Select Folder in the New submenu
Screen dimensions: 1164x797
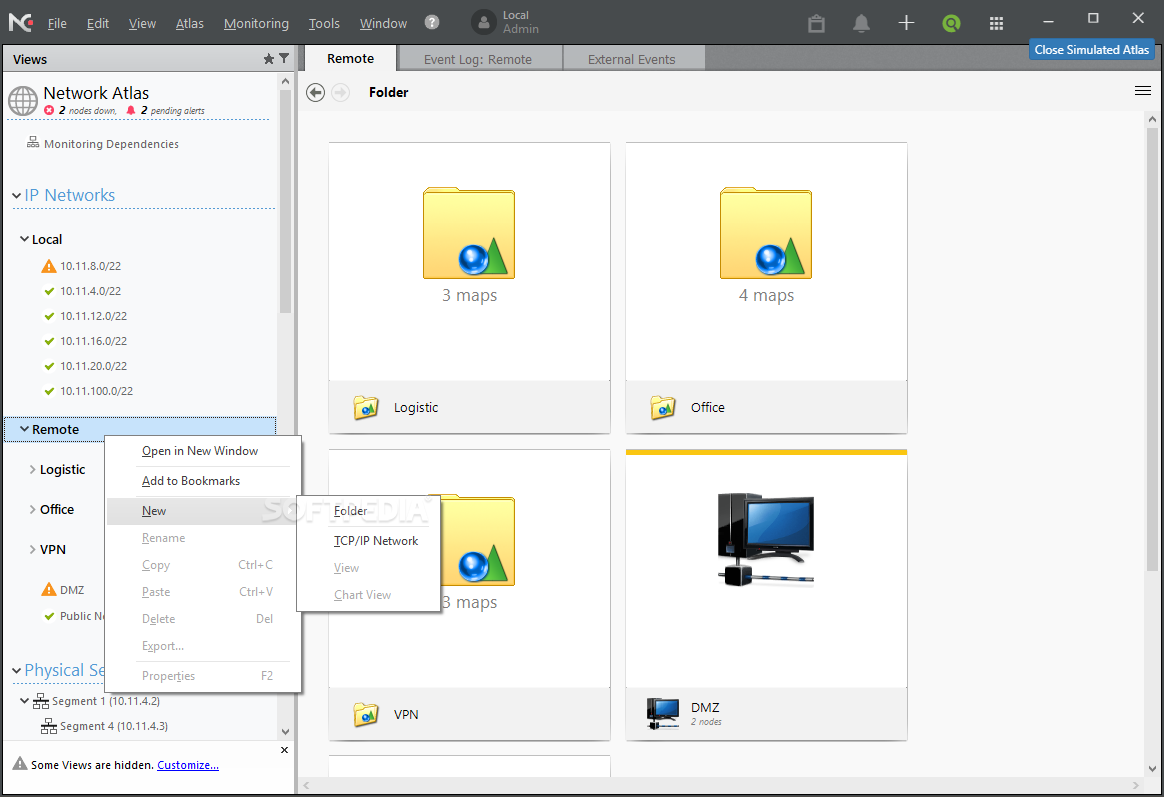pyautogui.click(x=369, y=511)
